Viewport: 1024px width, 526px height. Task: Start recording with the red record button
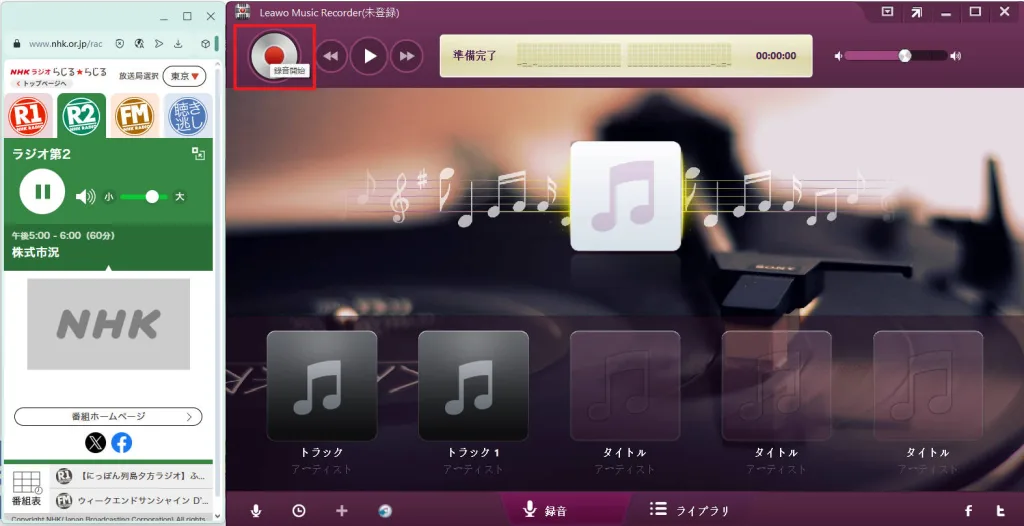275,56
